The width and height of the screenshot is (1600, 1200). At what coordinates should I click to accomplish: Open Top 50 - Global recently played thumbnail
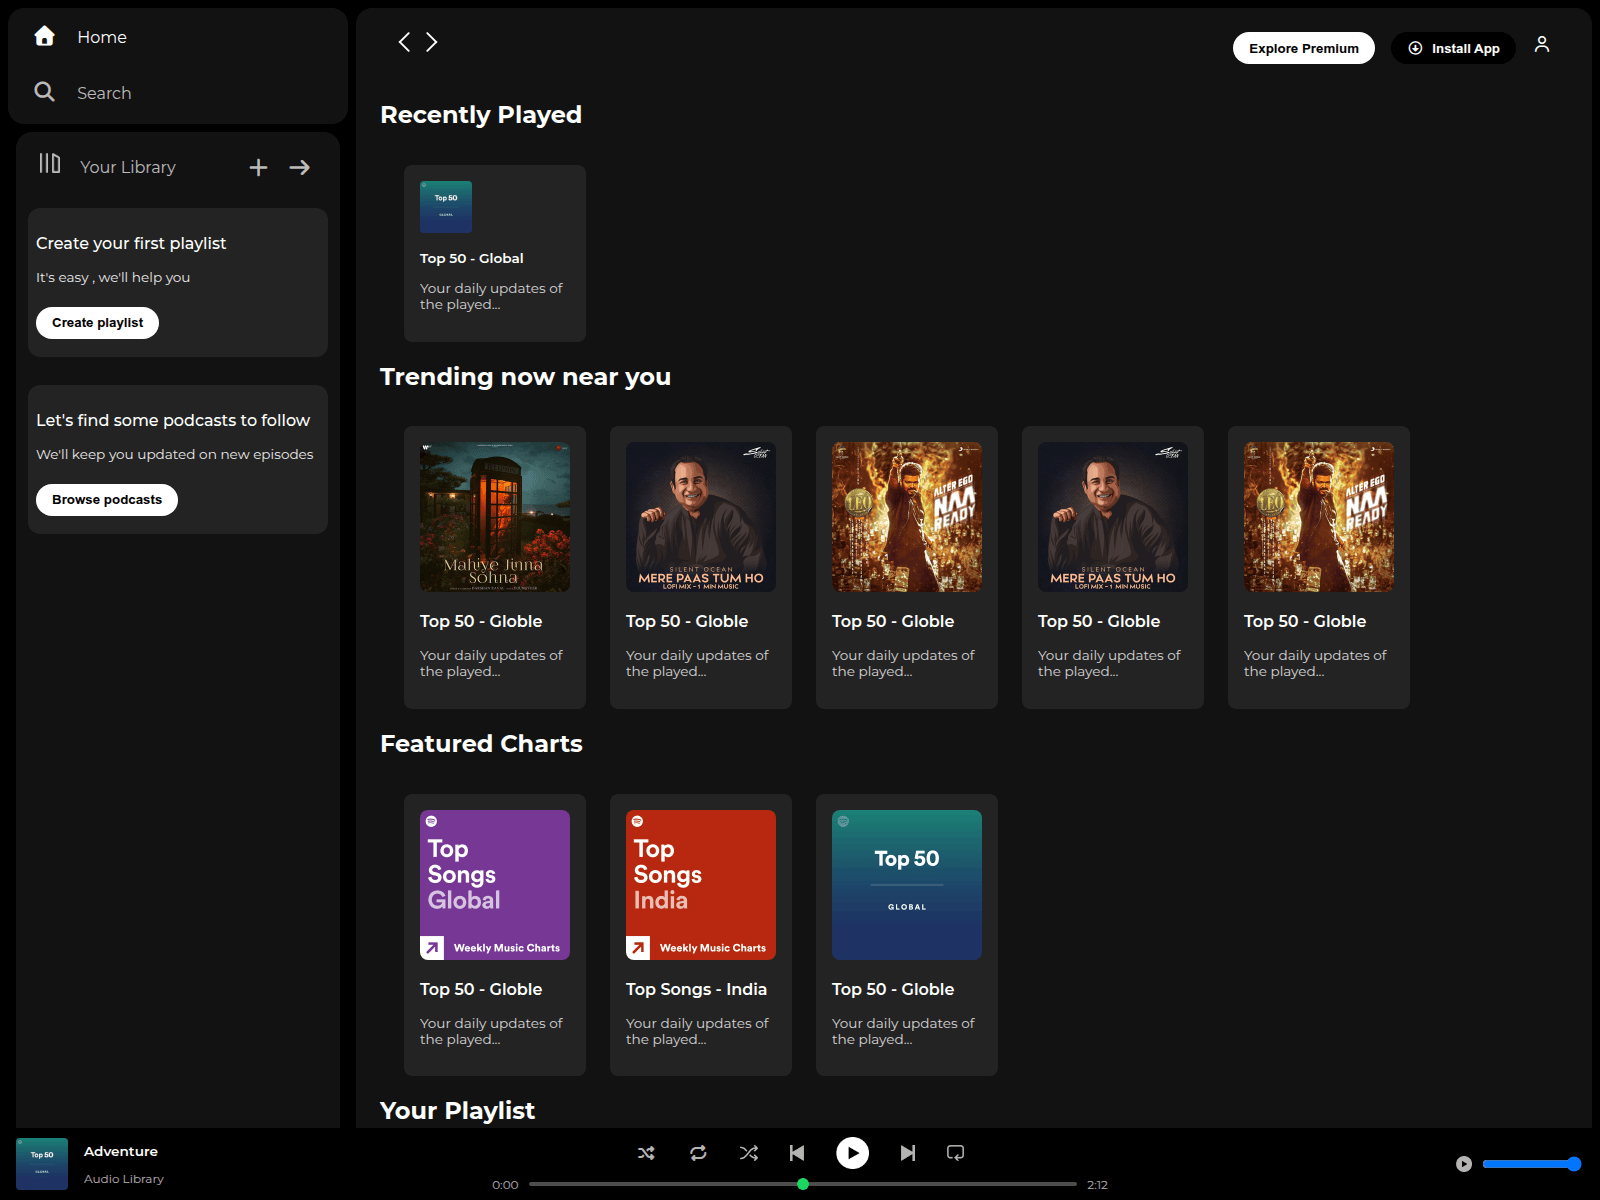446,207
